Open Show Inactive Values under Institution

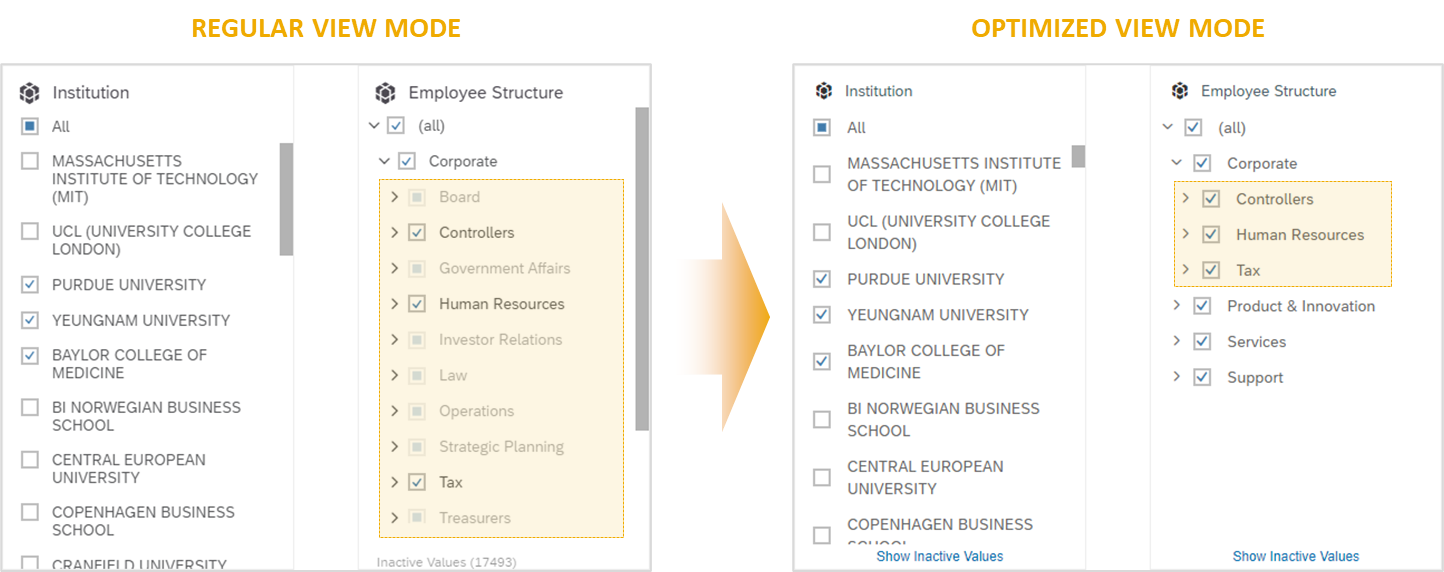tap(940, 556)
